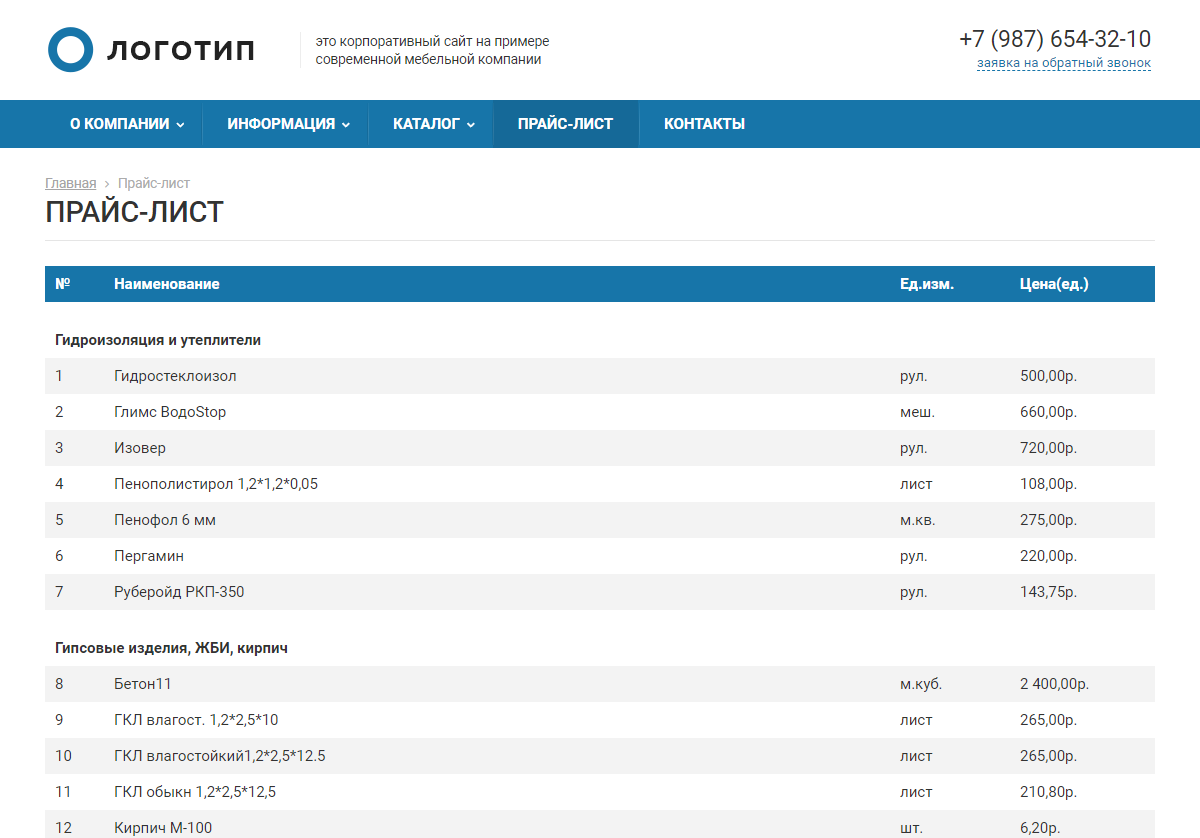1200x838 pixels.
Task: Click the № column header
Action: (62, 284)
